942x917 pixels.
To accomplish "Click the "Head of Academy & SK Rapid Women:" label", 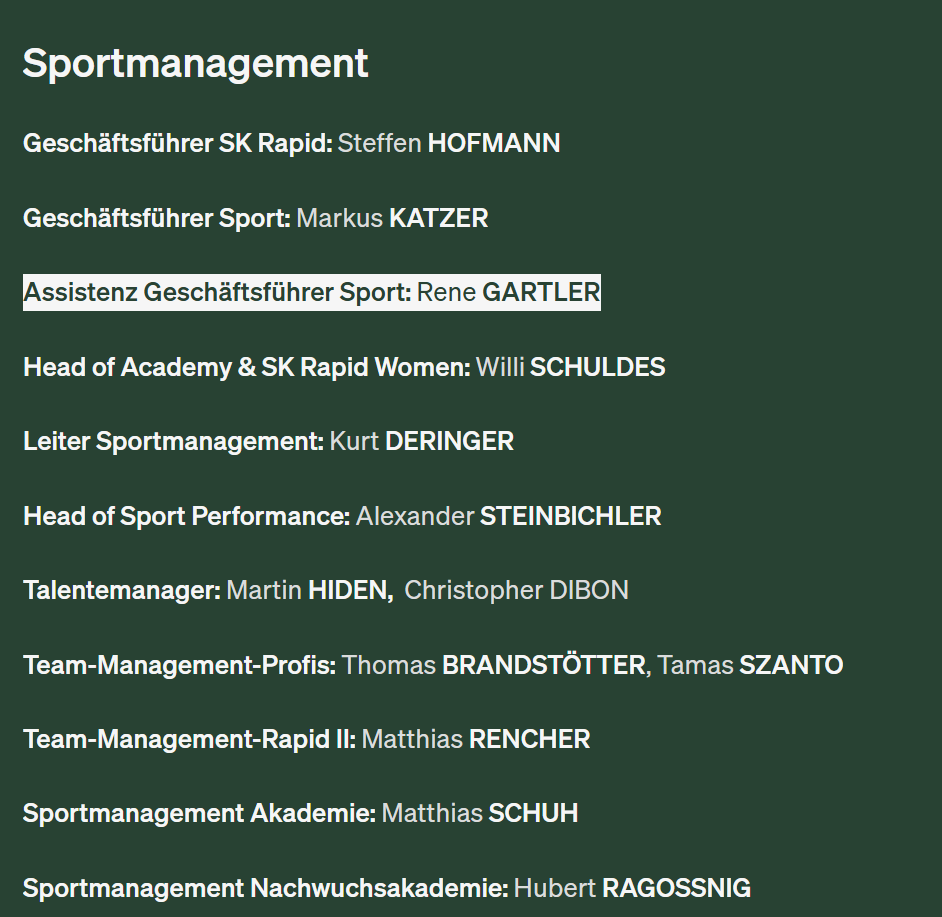I will [246, 367].
